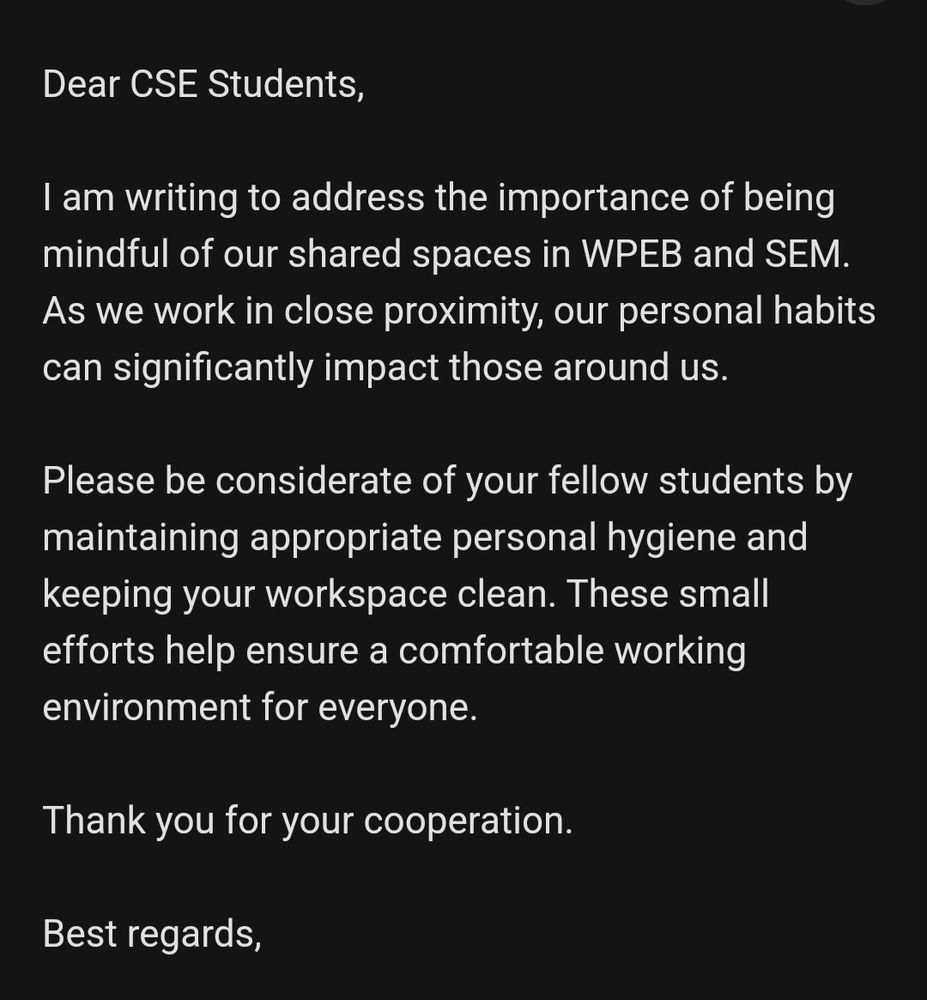
Task: Click the words 'personal habits'
Action: click(x=747, y=311)
